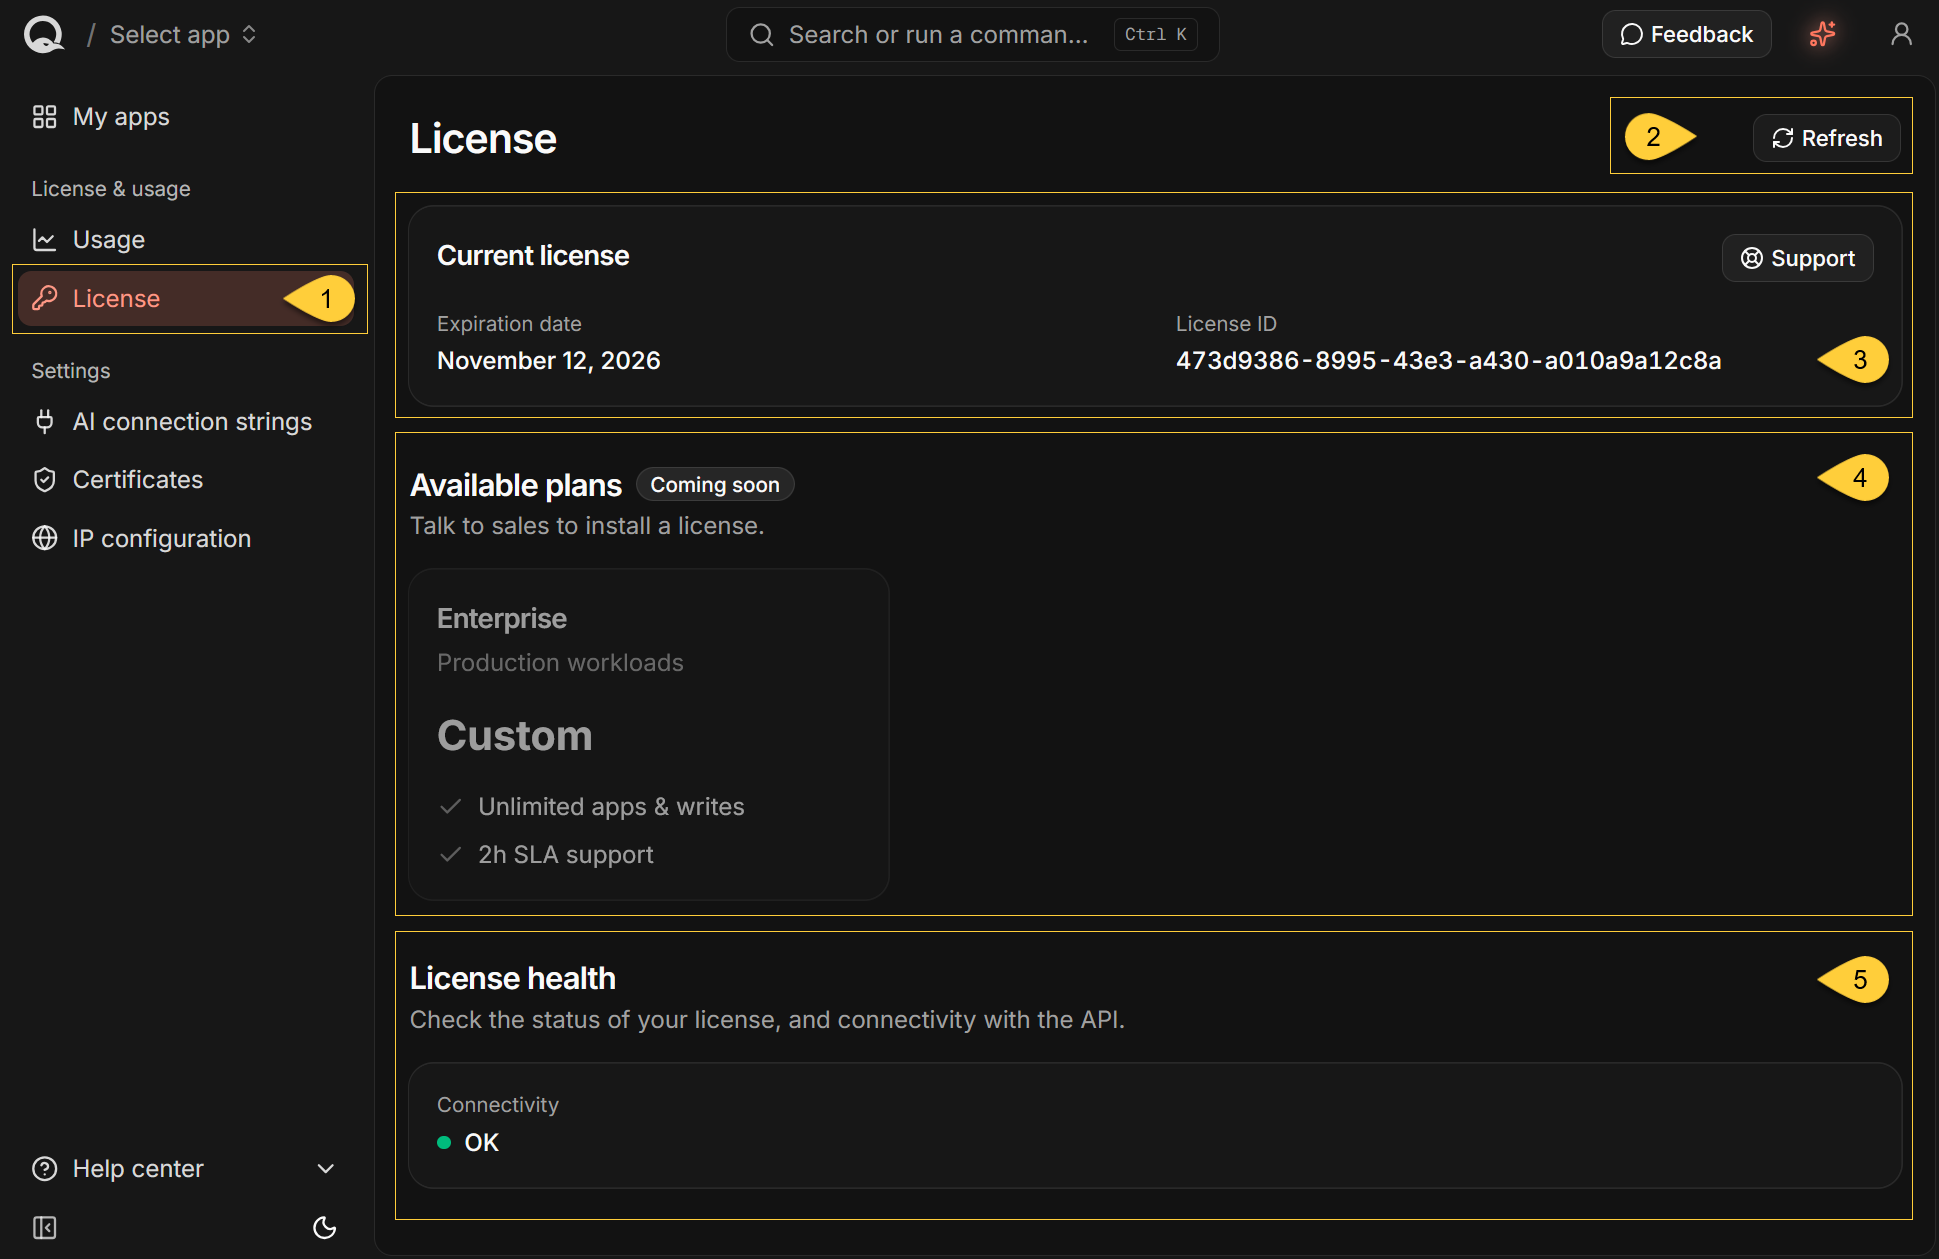
Task: Click the sparkle AI assistant icon
Action: coord(1823,35)
